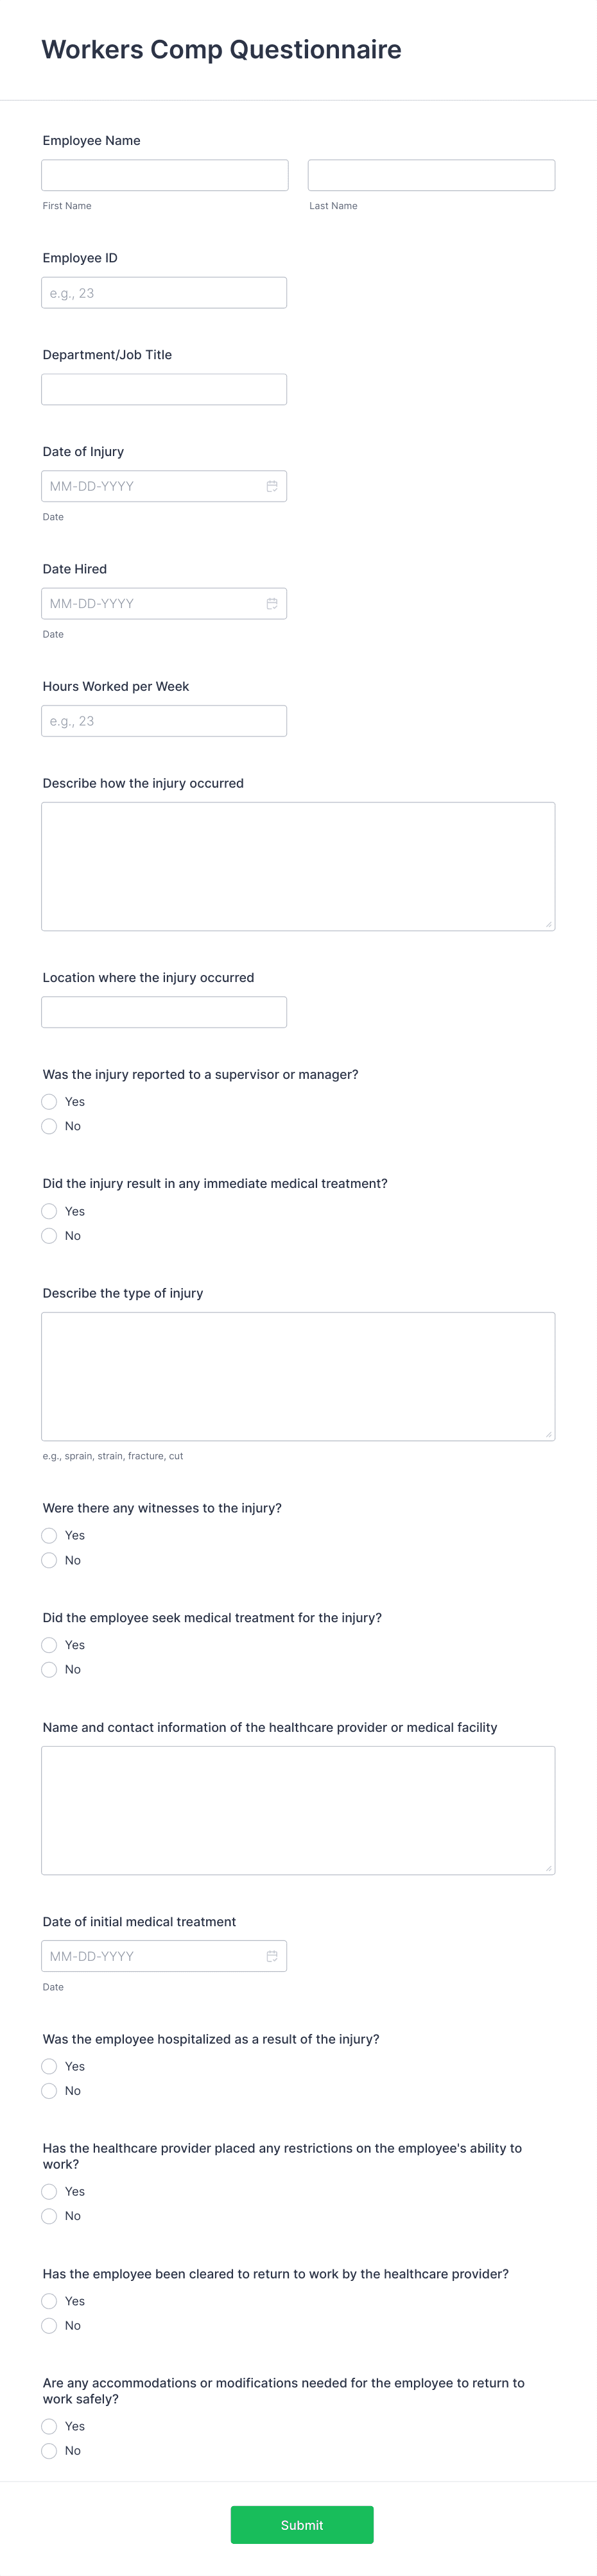The image size is (597, 2576).
Task: Select No for immediate medical treatment
Action: coord(49,1235)
